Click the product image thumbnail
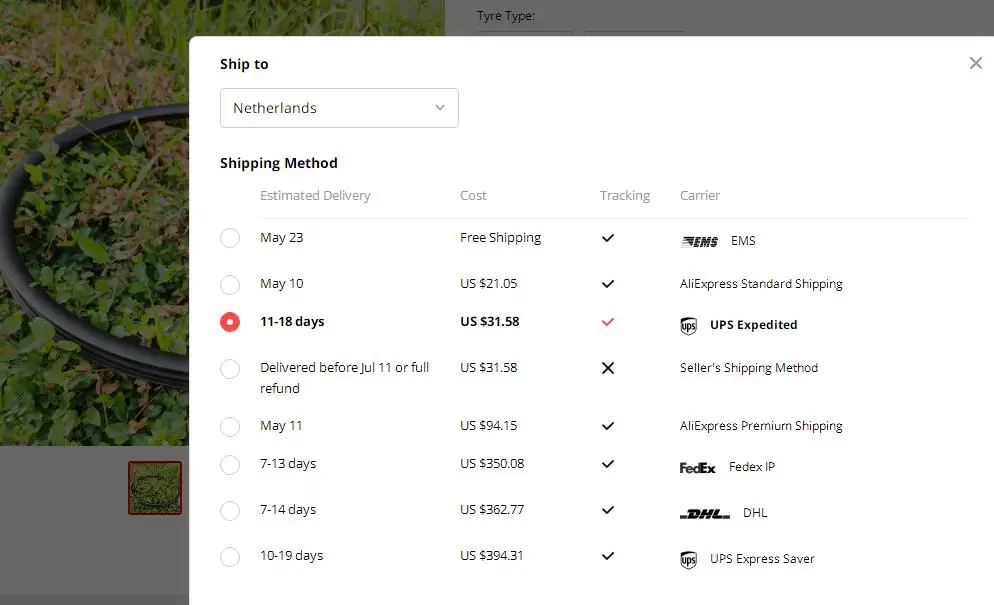This screenshot has width=994, height=605. 155,488
